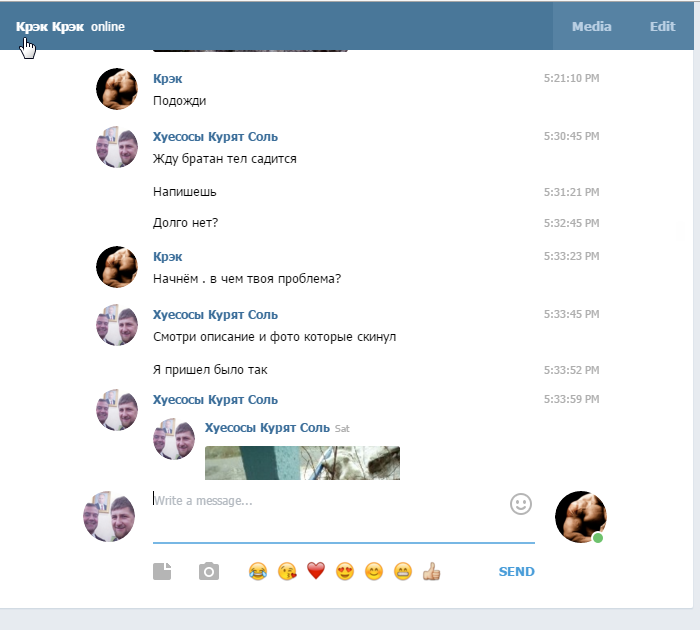Attach a file using the document icon

pyautogui.click(x=162, y=572)
